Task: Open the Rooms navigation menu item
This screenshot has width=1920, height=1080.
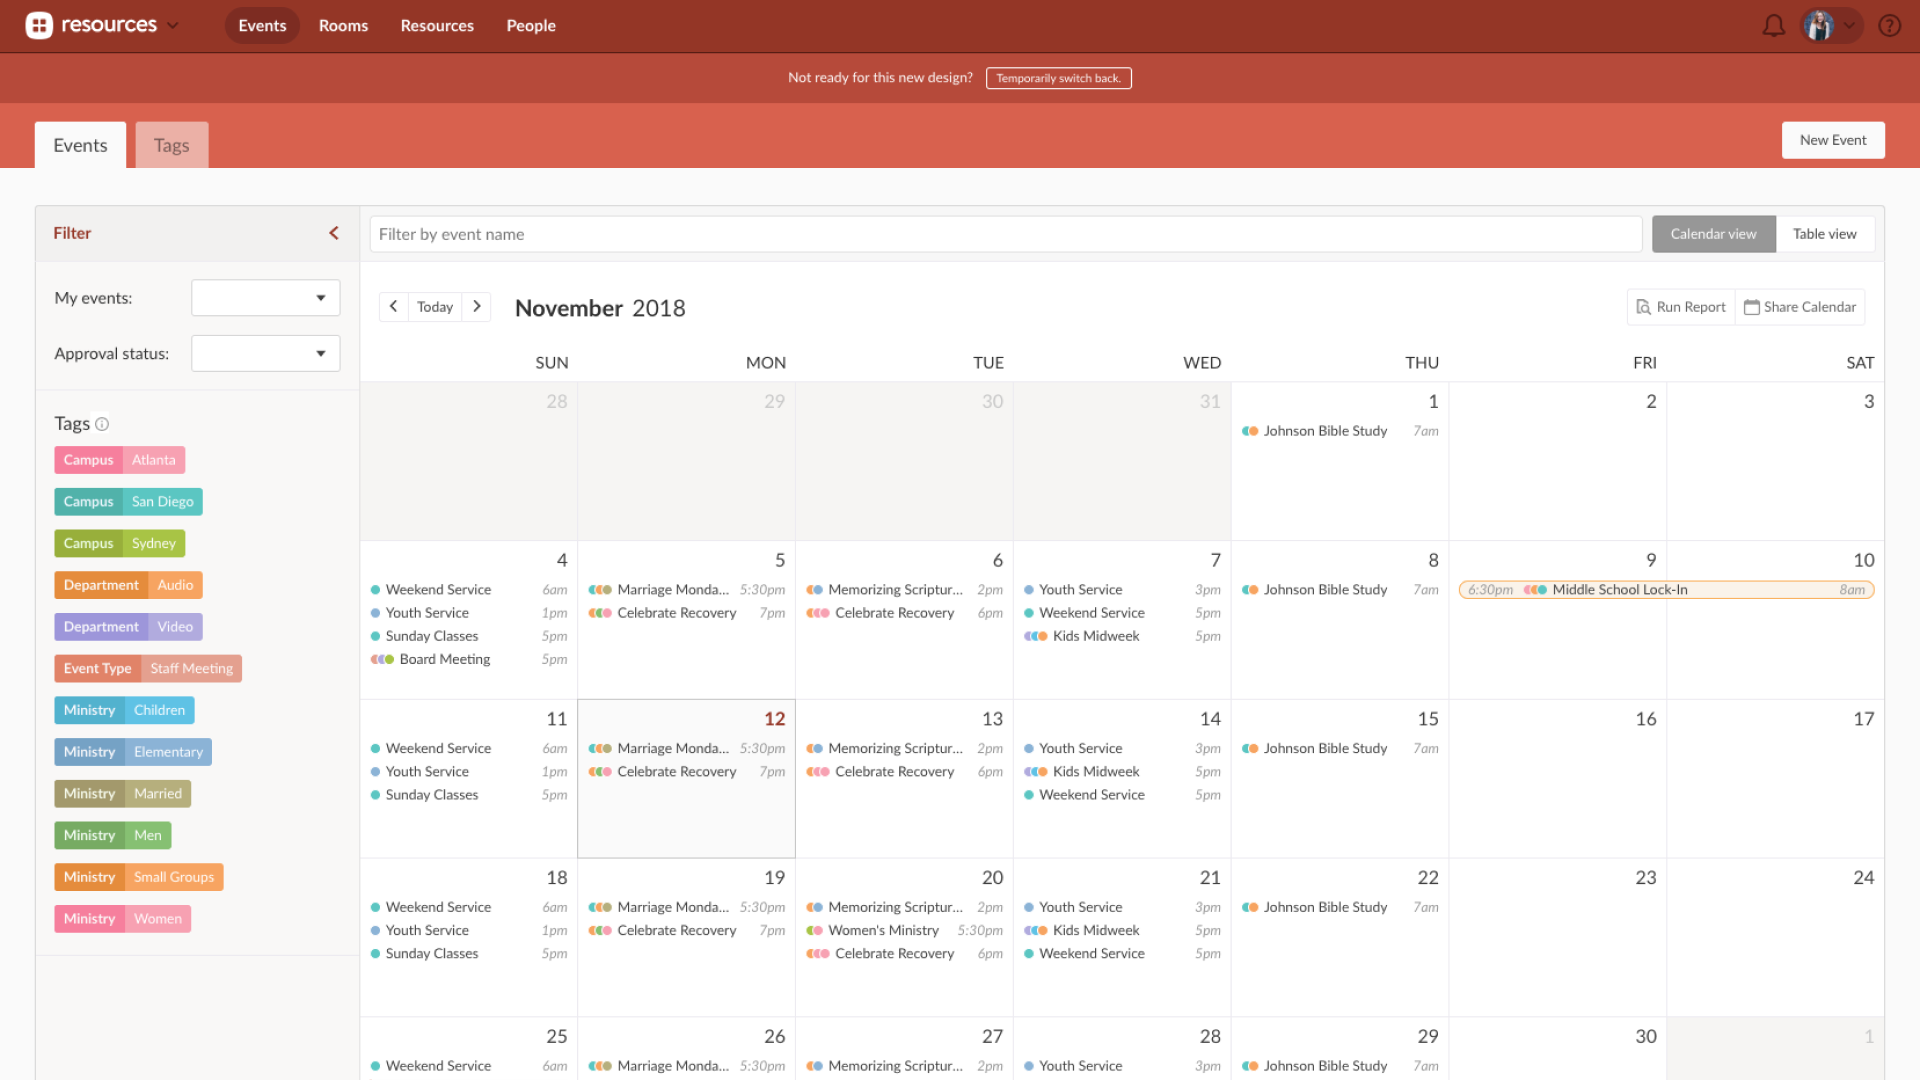Action: click(x=343, y=25)
